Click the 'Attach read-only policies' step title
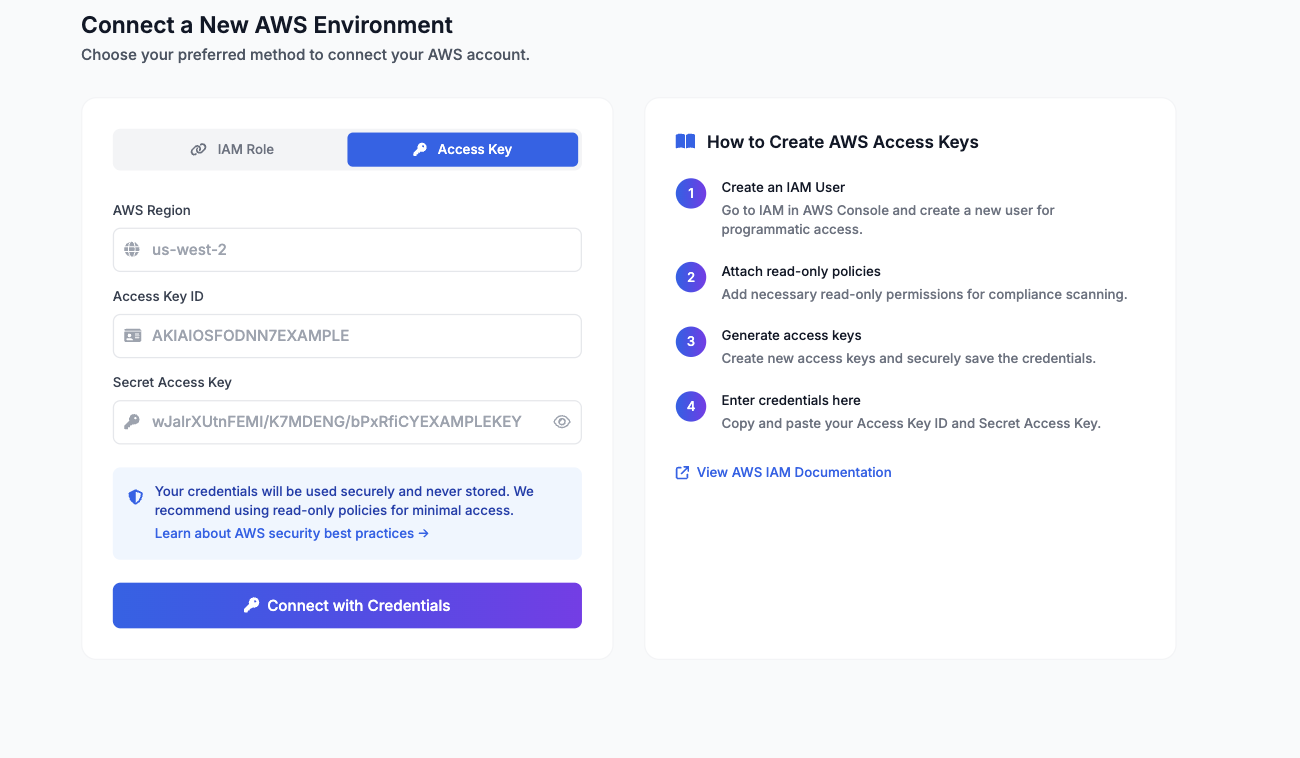 pyautogui.click(x=801, y=272)
